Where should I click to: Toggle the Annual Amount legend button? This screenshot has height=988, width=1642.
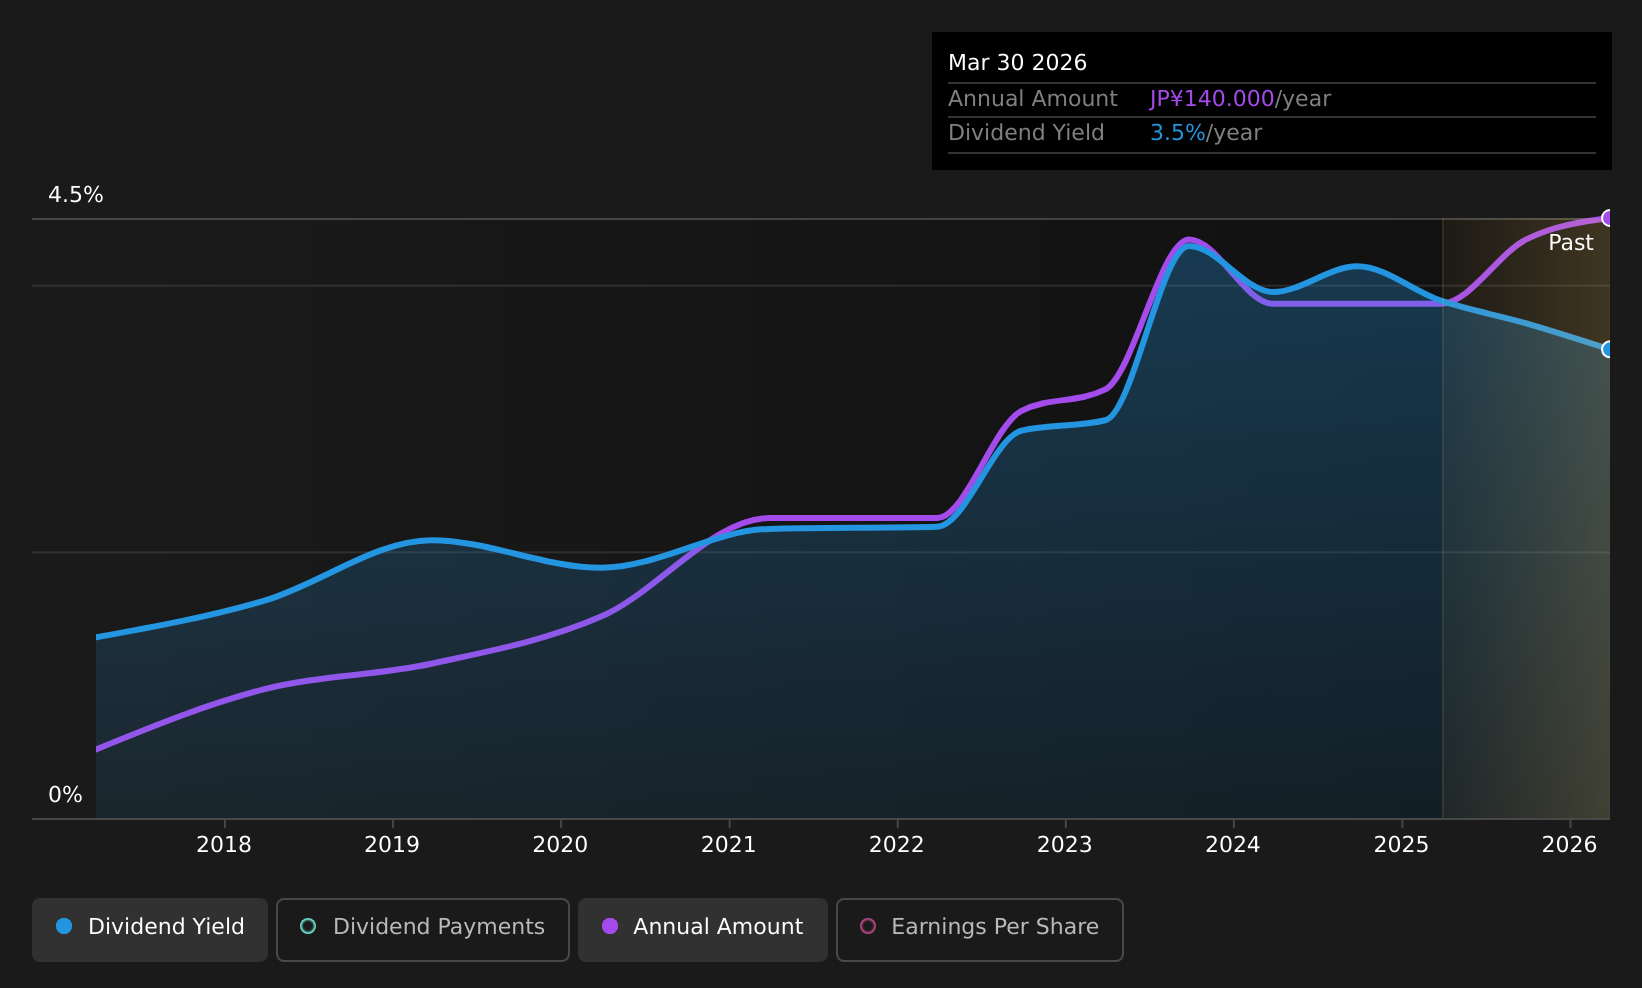[x=703, y=930]
